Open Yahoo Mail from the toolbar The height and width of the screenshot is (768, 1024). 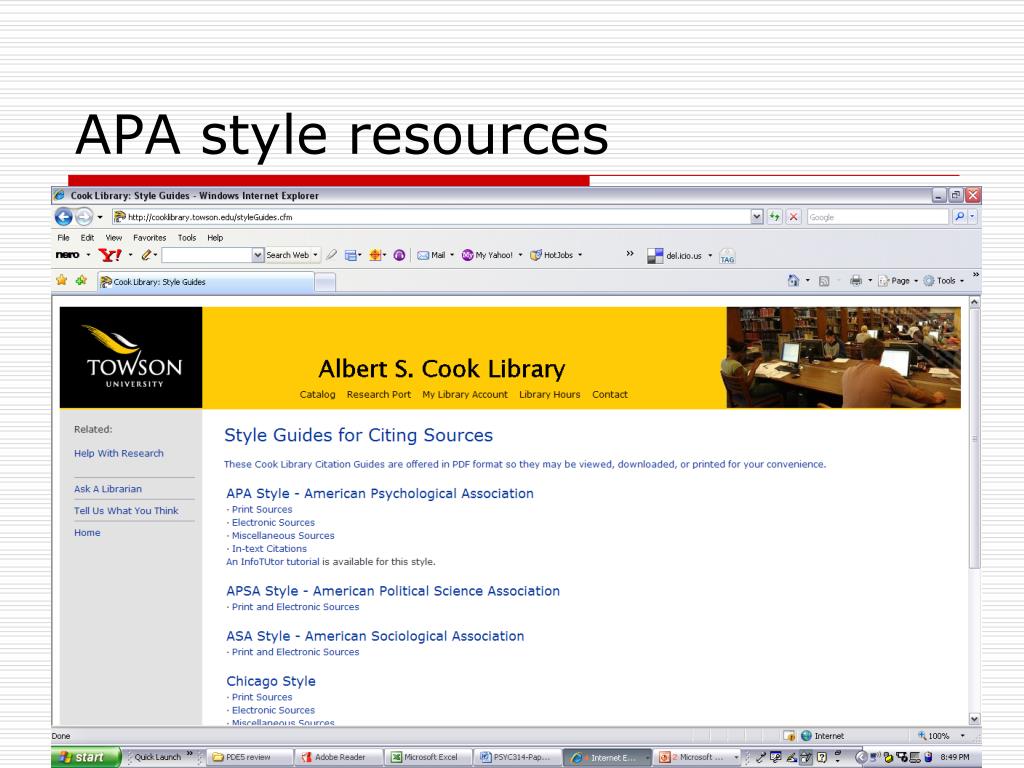[431, 255]
